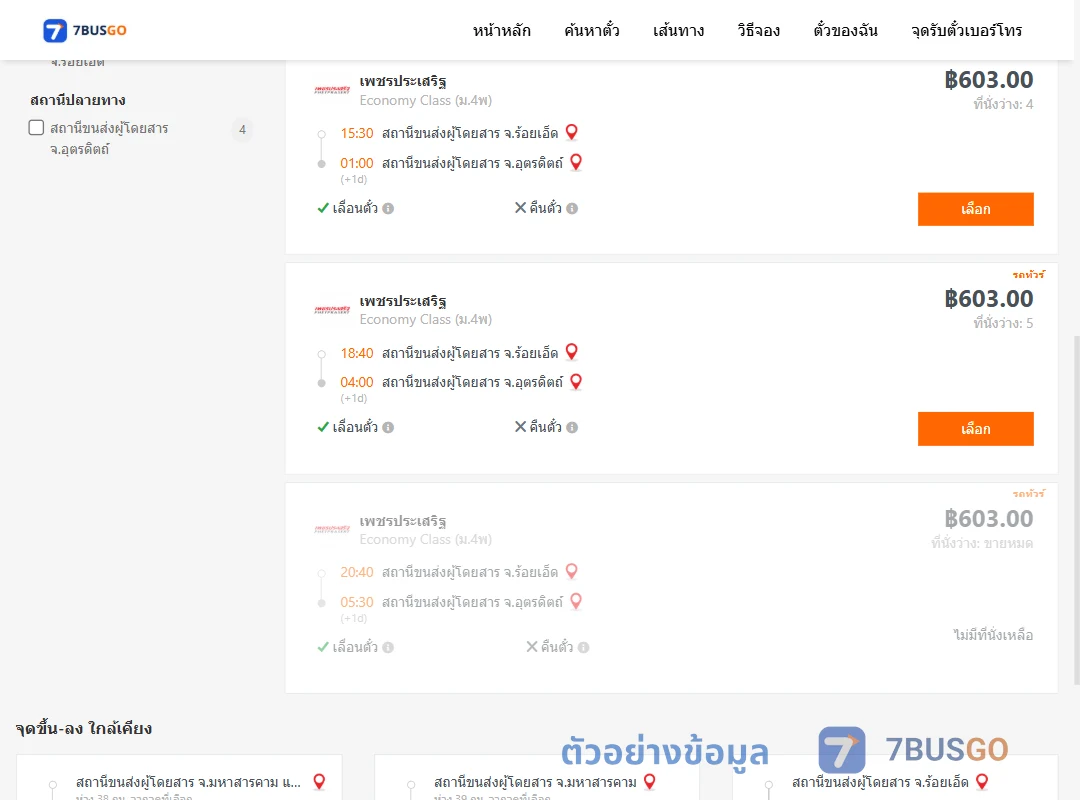Go to หน้าหลัก home page
The height and width of the screenshot is (800, 1080).
click(501, 30)
